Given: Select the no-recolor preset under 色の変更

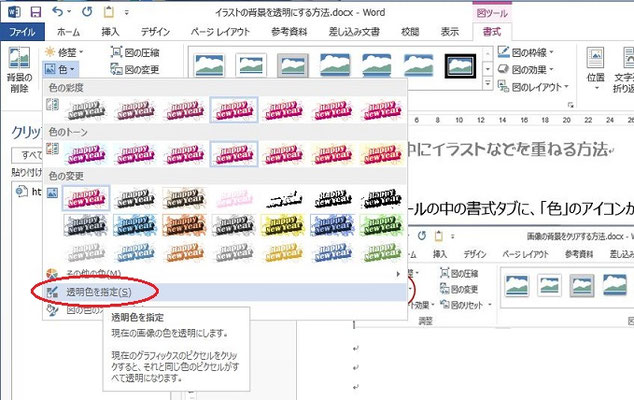Looking at the screenshot, I should pos(86,198).
